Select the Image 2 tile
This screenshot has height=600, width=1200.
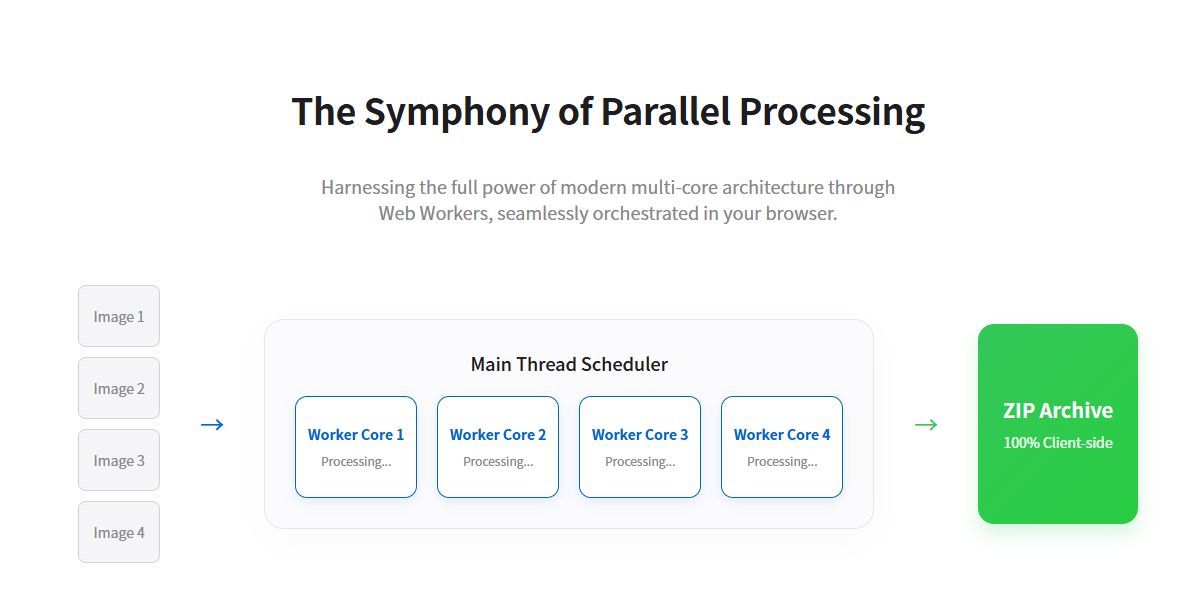point(119,388)
